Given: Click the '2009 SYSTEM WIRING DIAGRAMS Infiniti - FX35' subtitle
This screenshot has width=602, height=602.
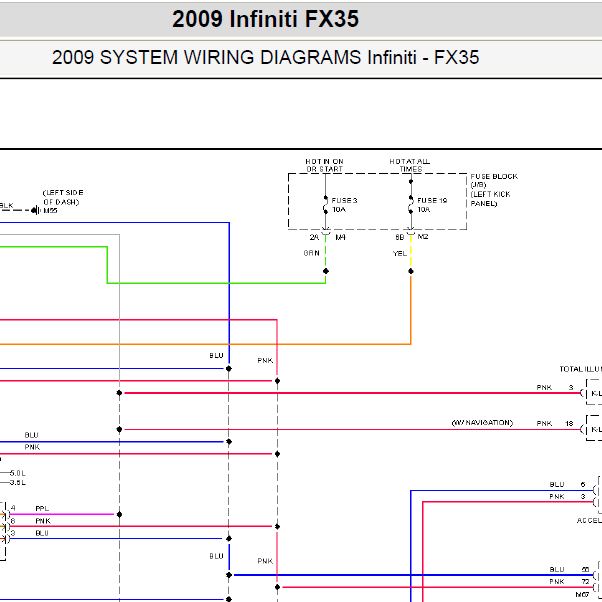Looking at the screenshot, I should click(x=265, y=58).
